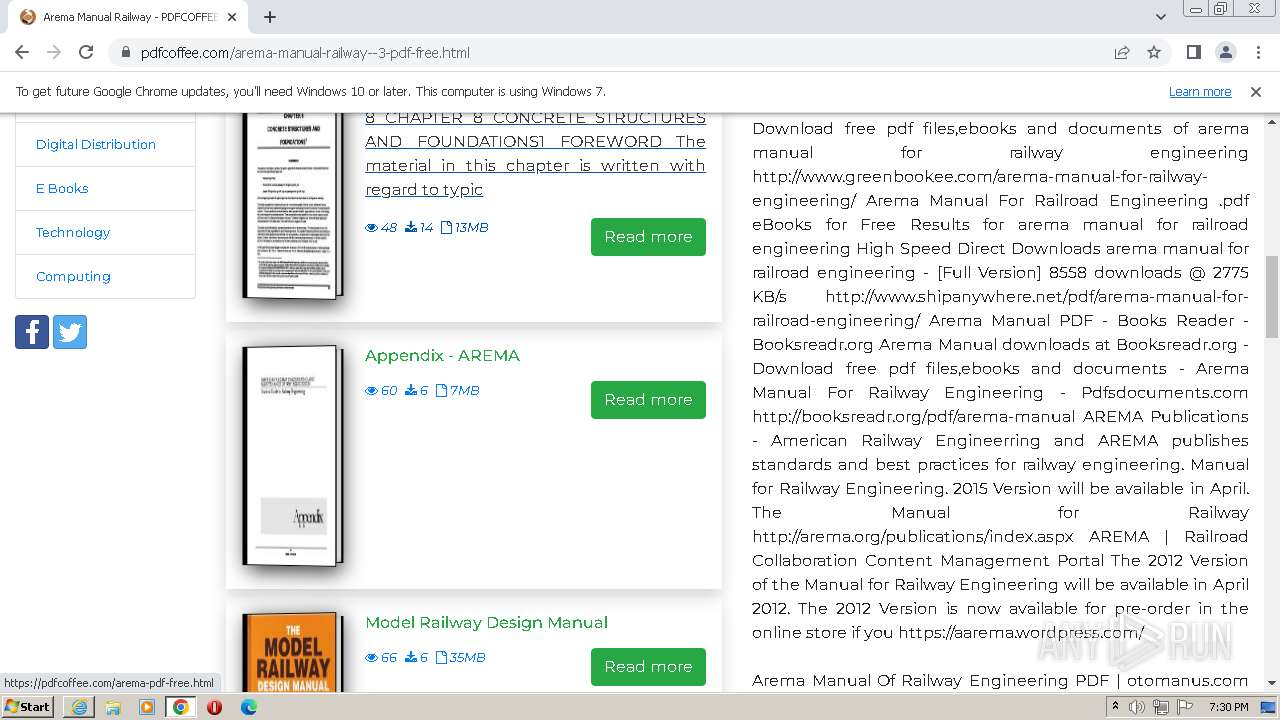Click the page vertical scrollbar thumb
1280x720 pixels.
(x=1272, y=297)
